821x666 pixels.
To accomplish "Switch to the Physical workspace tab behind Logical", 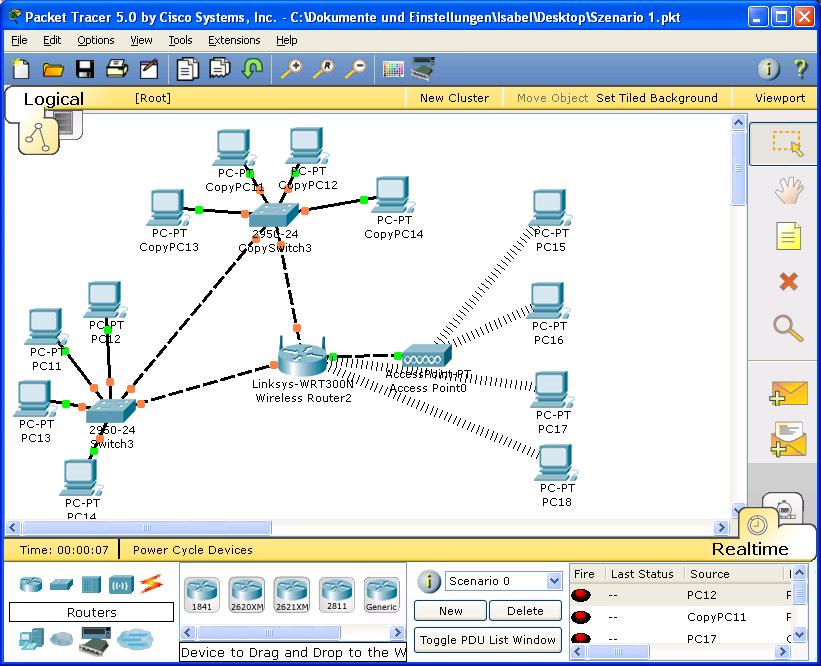I will (x=71, y=124).
